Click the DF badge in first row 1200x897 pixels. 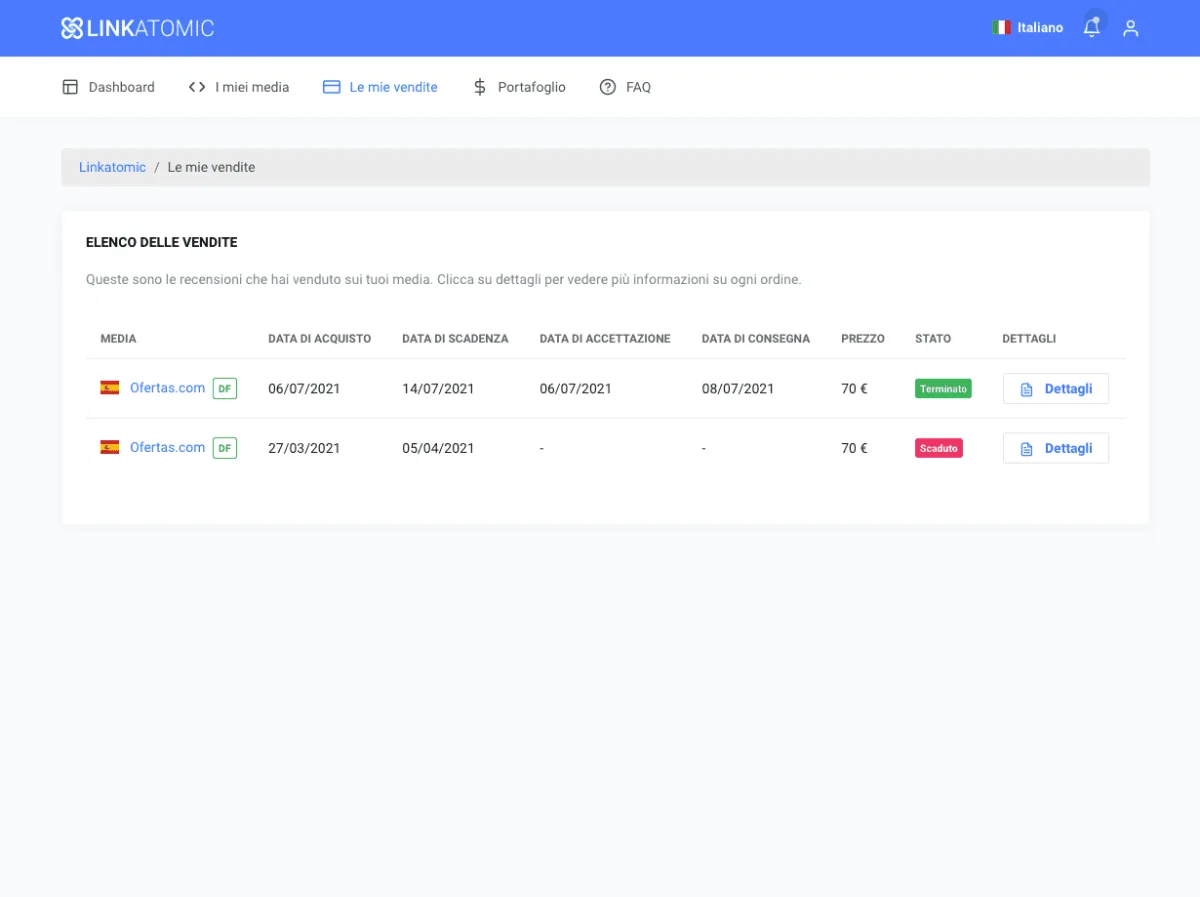click(225, 388)
